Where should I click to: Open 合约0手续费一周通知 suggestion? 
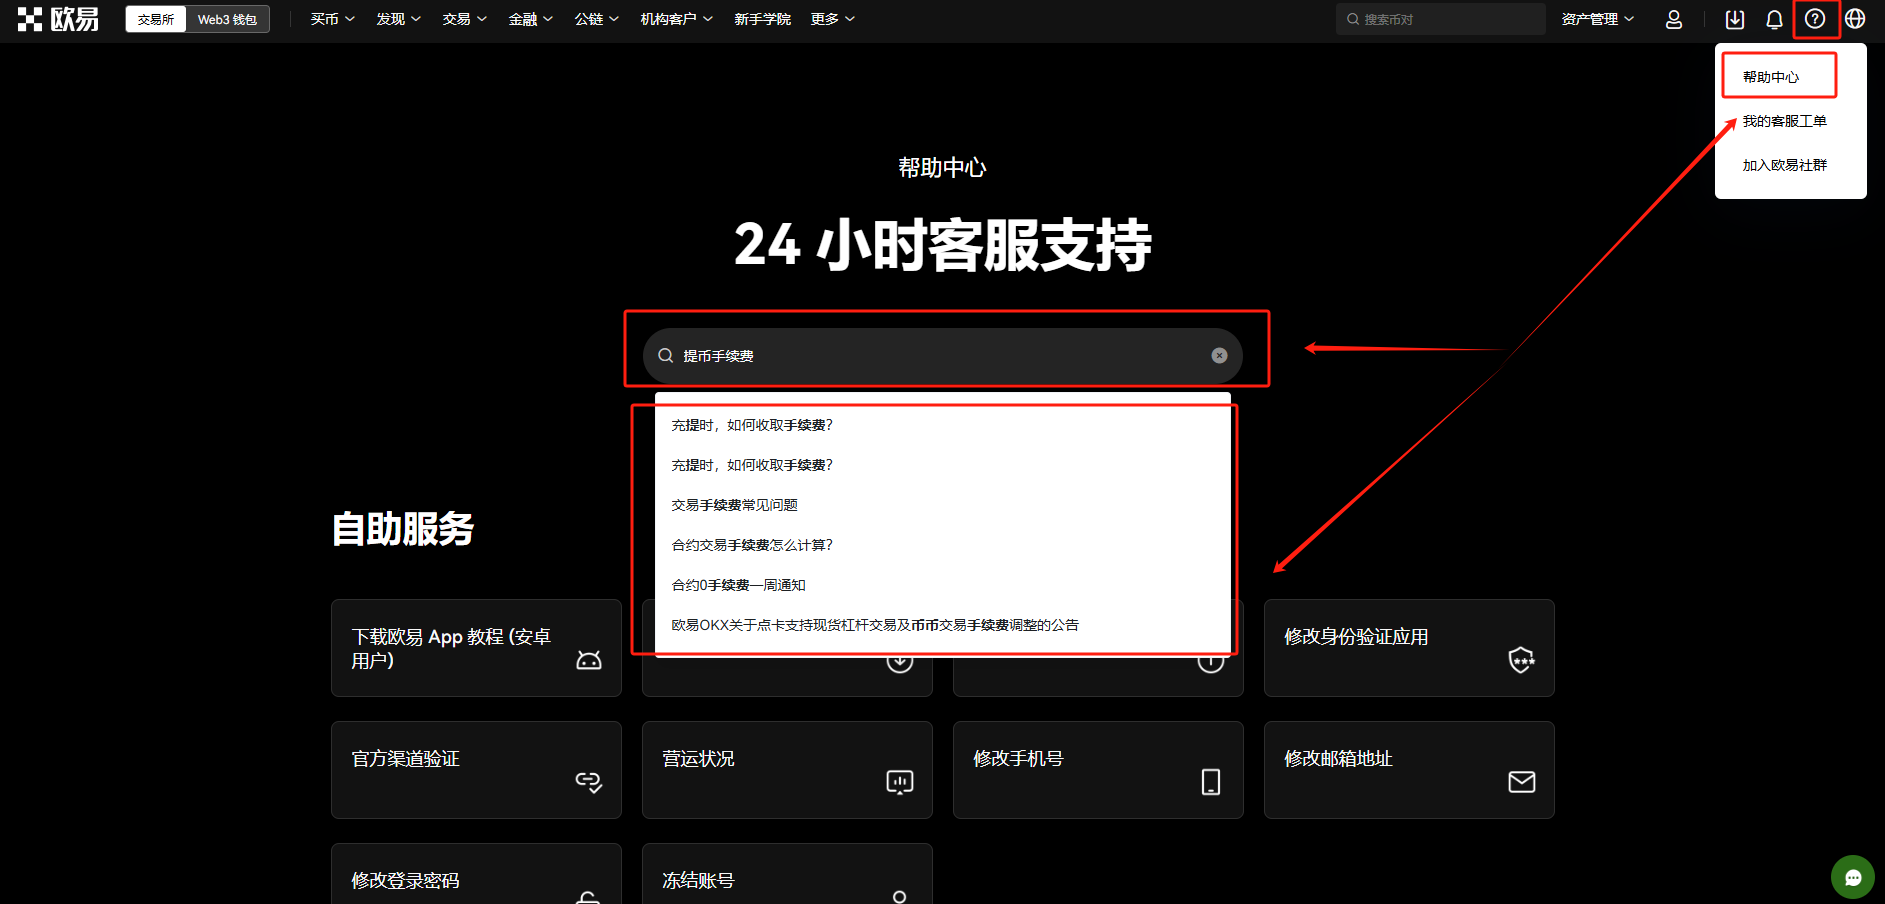(x=942, y=585)
